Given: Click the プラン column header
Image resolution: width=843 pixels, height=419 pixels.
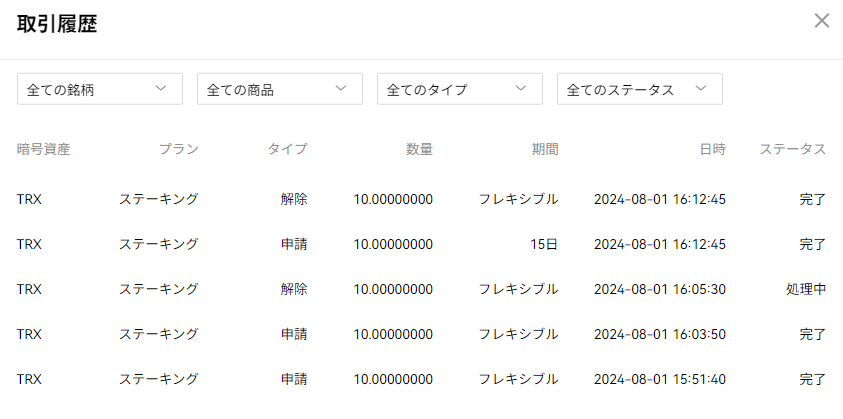Looking at the screenshot, I should 178,150.
